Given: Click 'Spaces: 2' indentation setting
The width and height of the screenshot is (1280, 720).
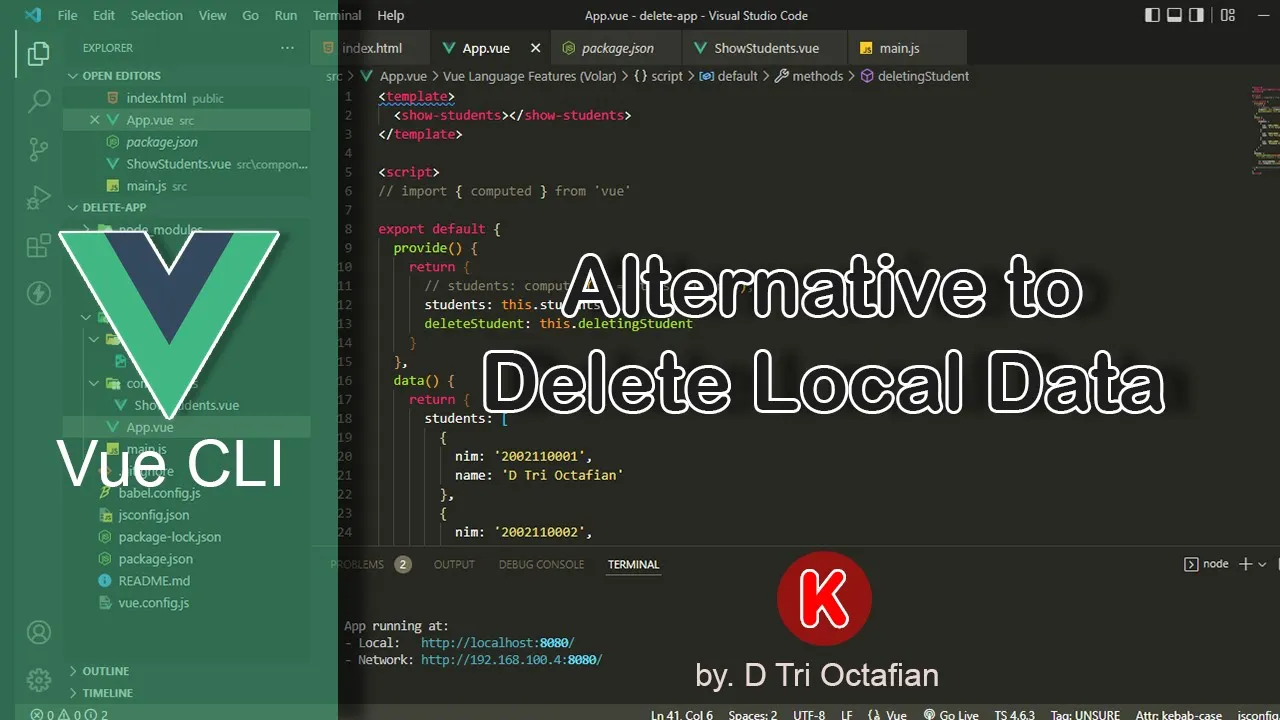Looking at the screenshot, I should click(752, 714).
